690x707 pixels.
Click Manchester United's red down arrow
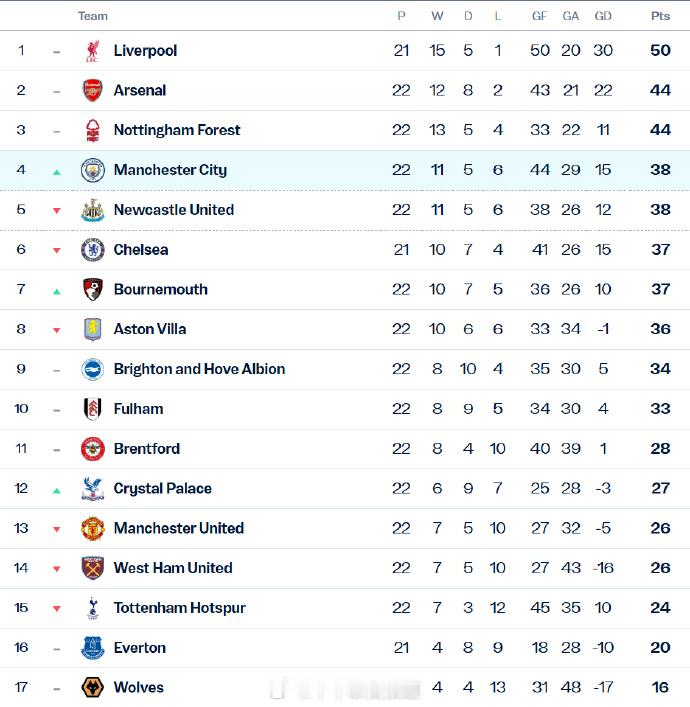click(57, 529)
